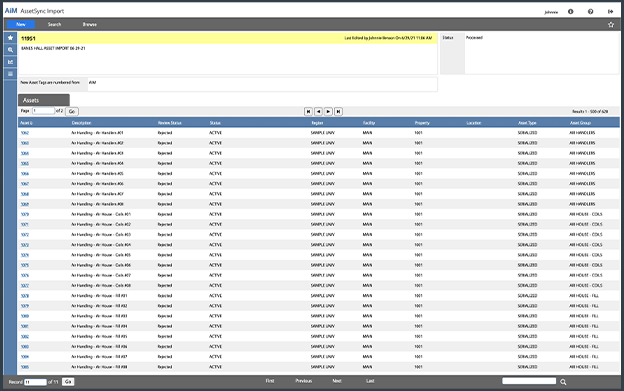The height and width of the screenshot is (391, 624).
Task: Click the Status value Processed
Action: (x=474, y=37)
